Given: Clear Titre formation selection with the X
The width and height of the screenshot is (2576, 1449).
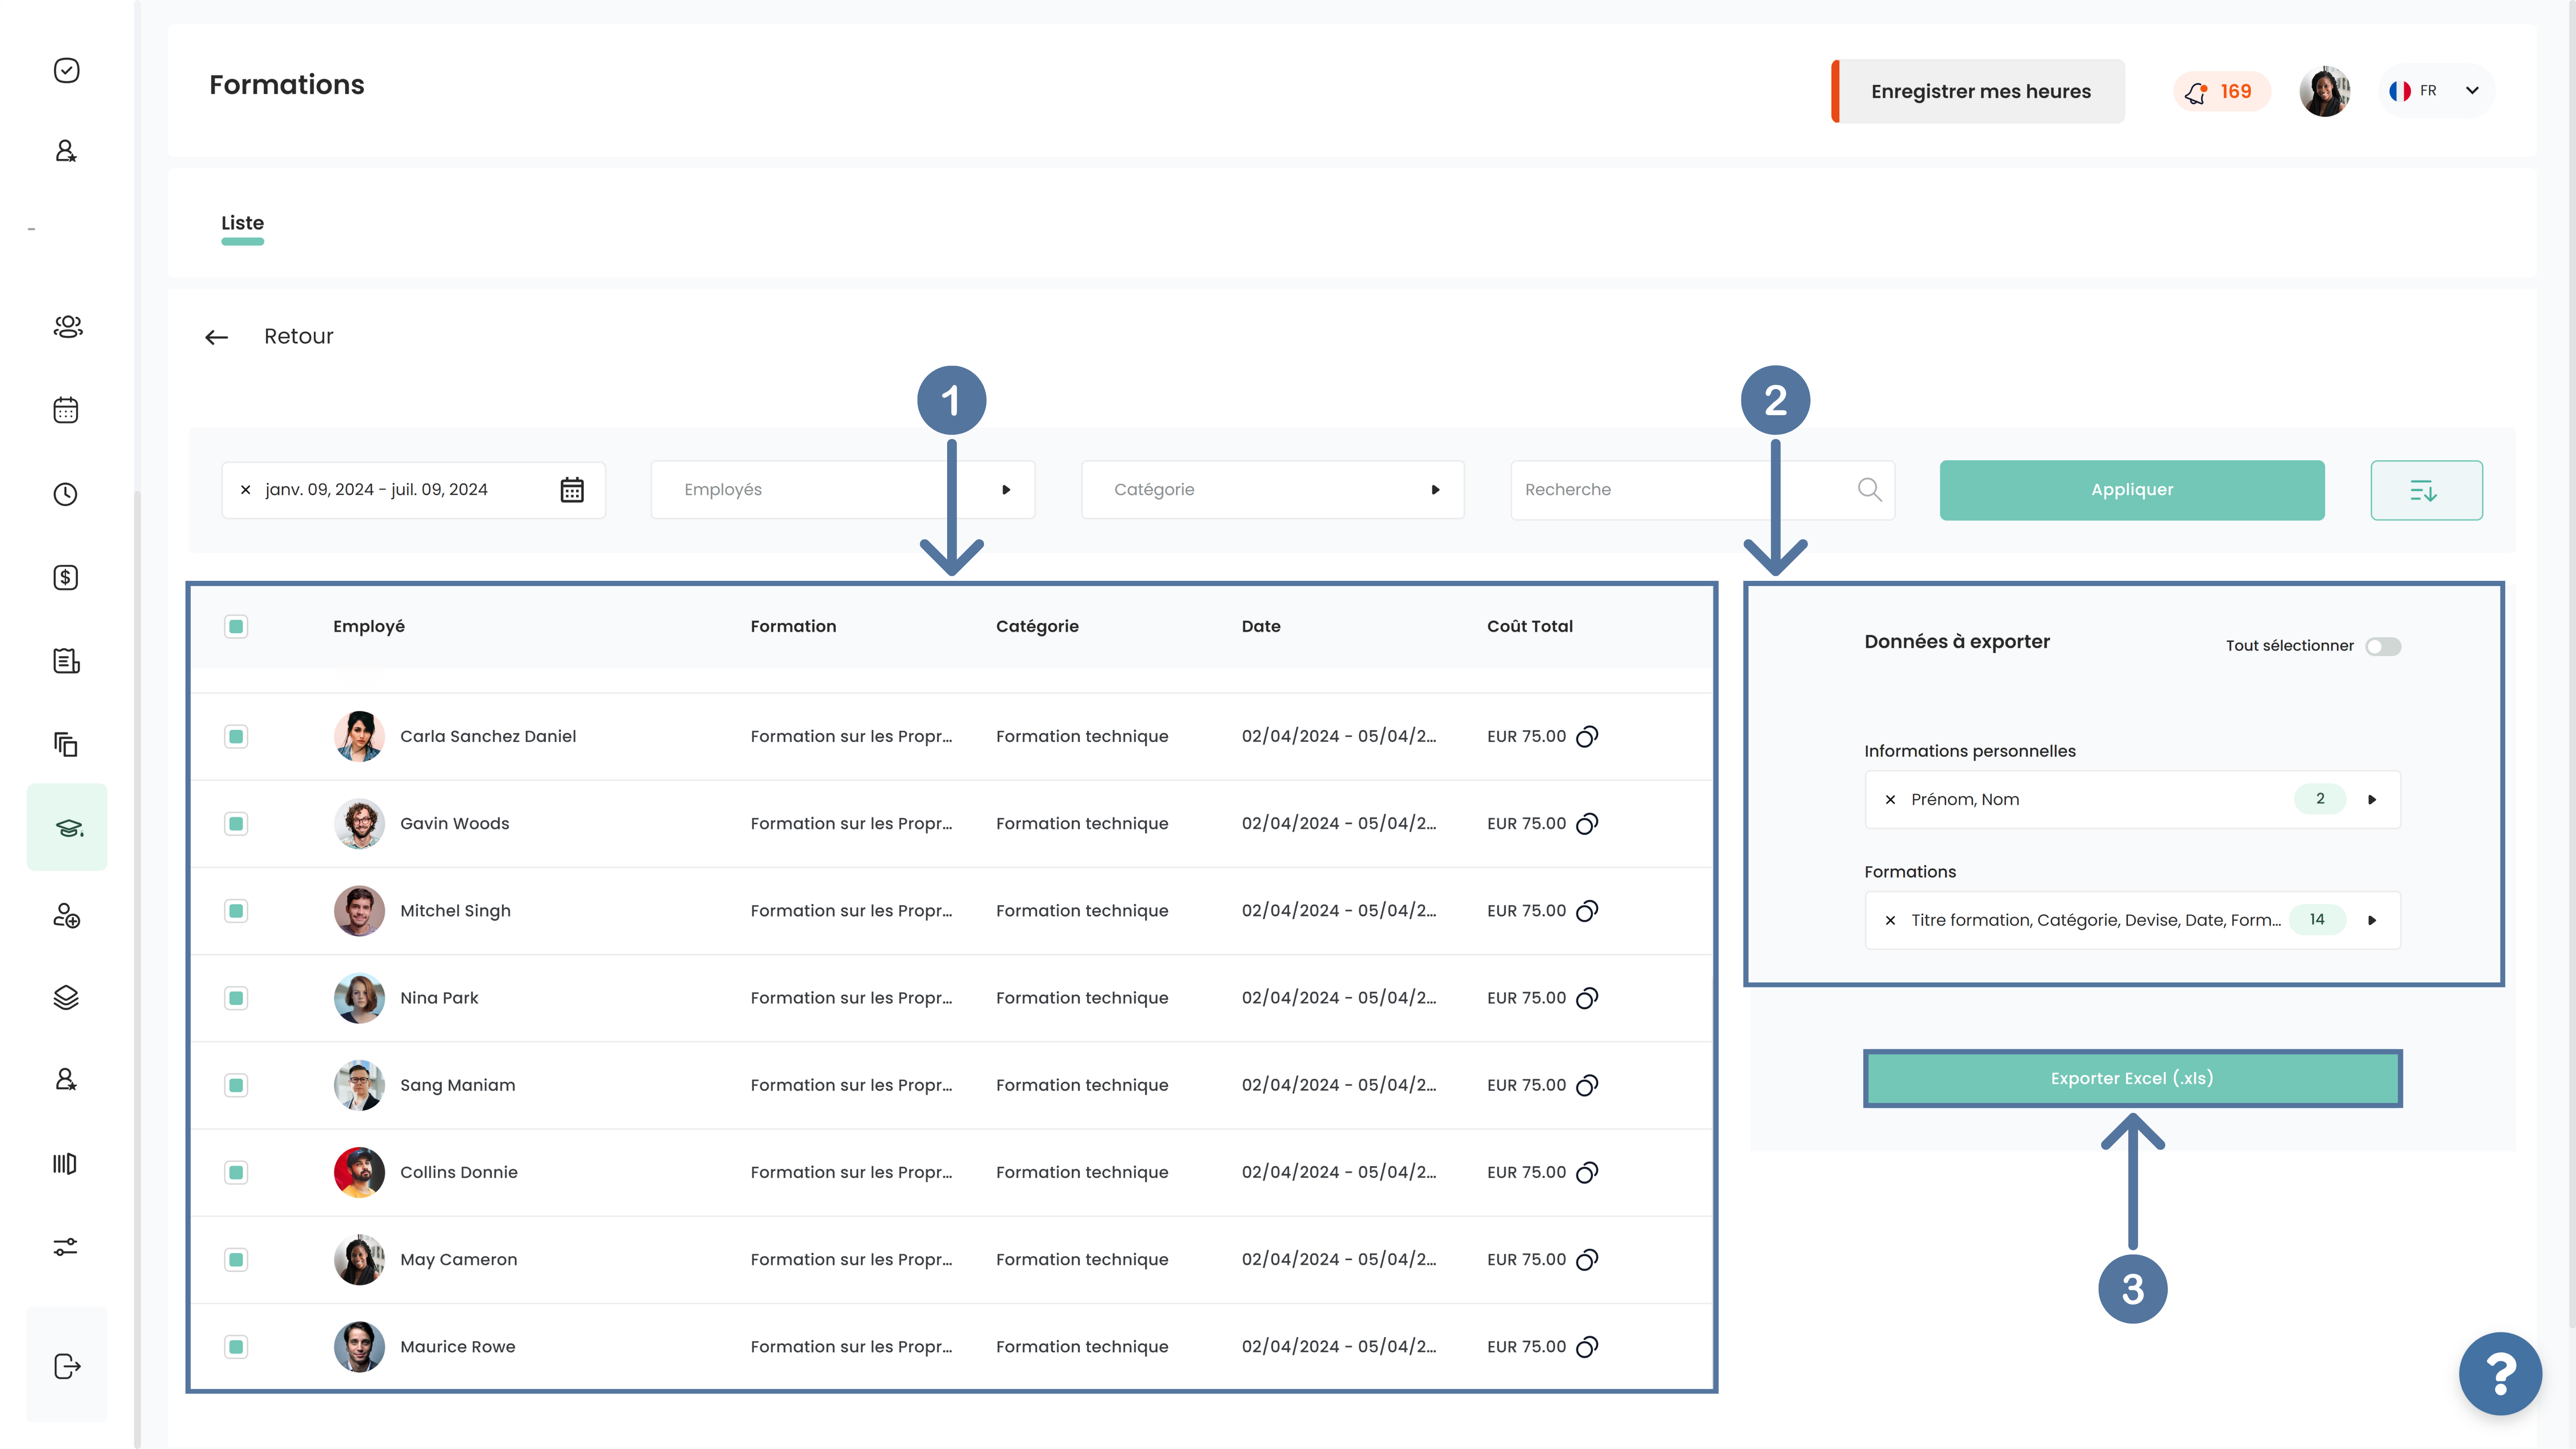Looking at the screenshot, I should pyautogui.click(x=1890, y=920).
